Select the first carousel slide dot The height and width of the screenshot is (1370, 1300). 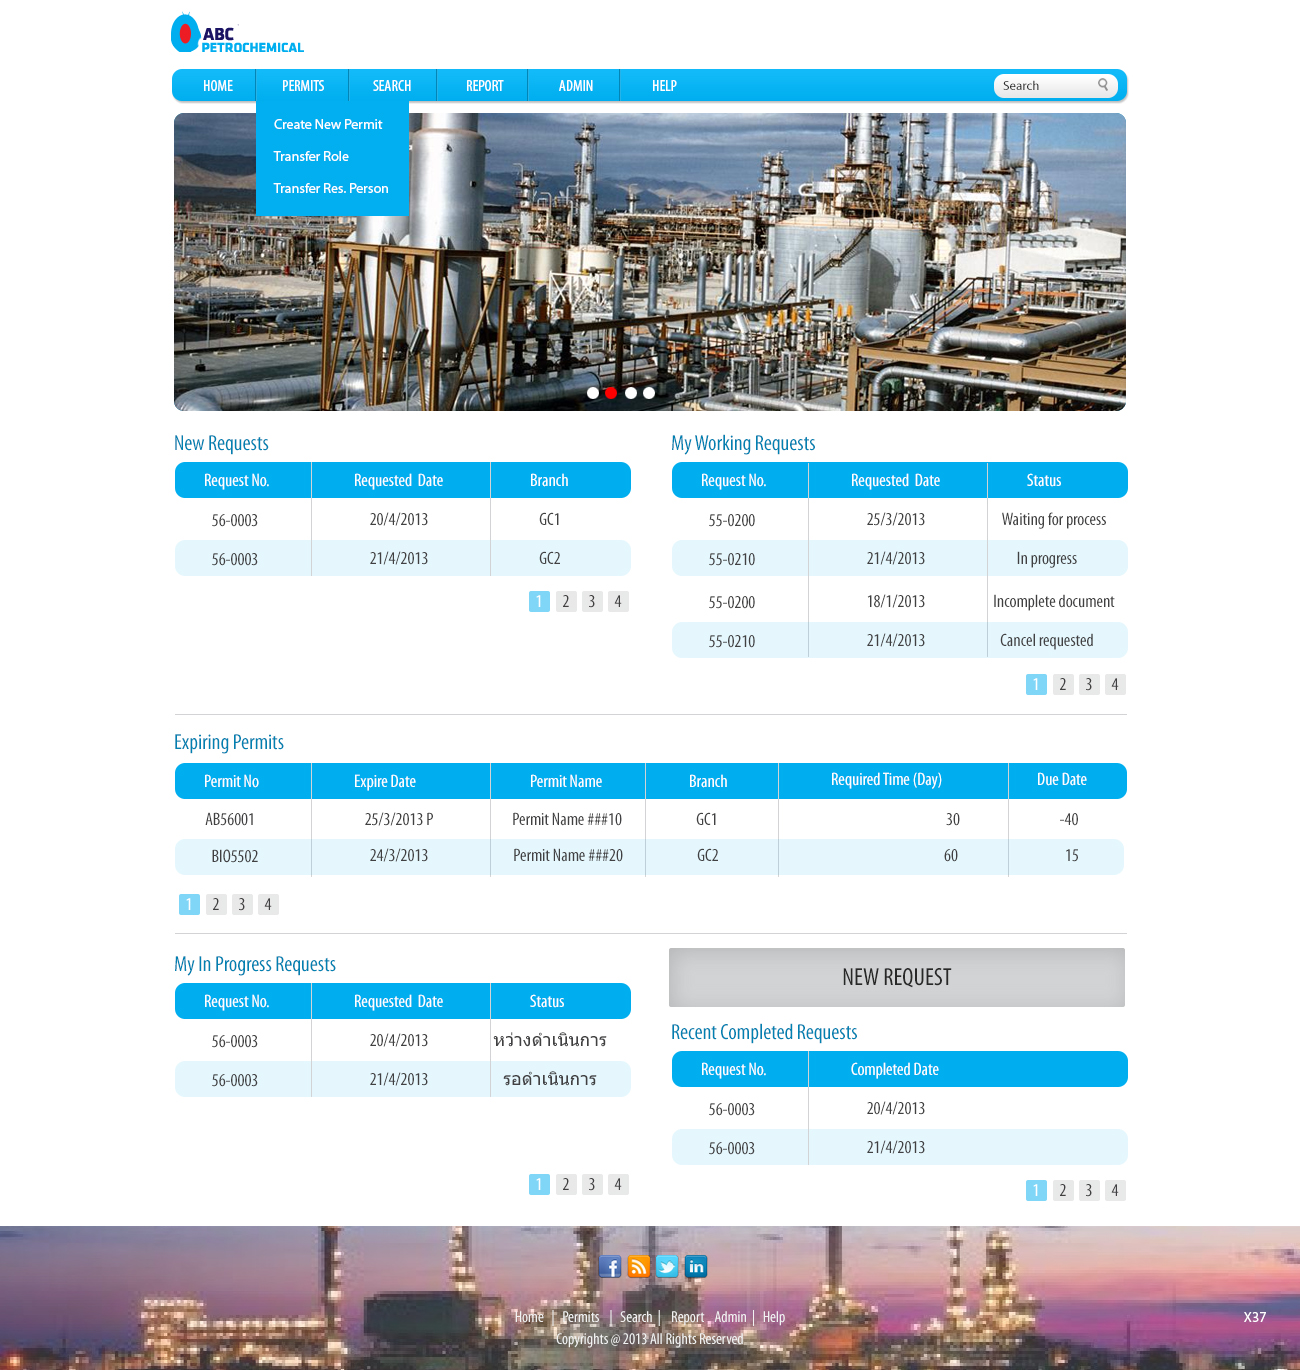592,393
